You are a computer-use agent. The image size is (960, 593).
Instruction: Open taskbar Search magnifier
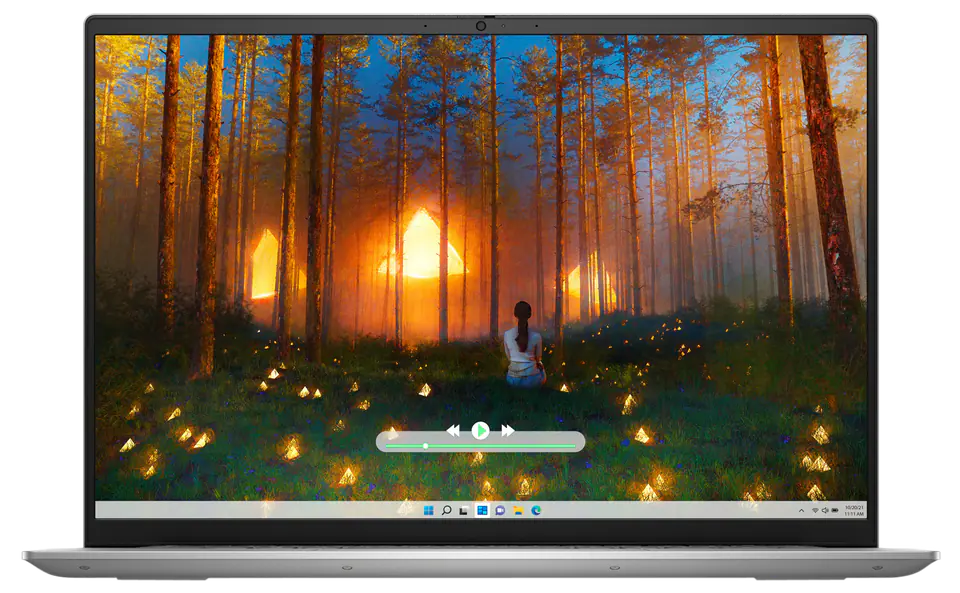click(x=446, y=510)
